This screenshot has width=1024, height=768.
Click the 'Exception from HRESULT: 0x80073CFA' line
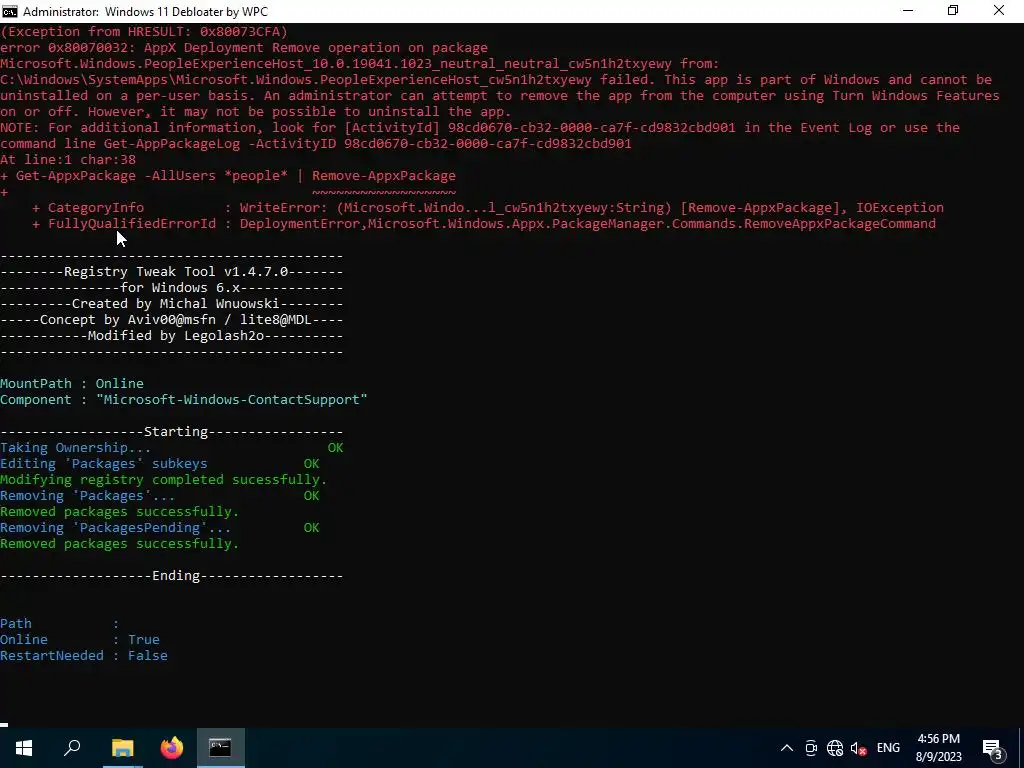[x=144, y=31]
